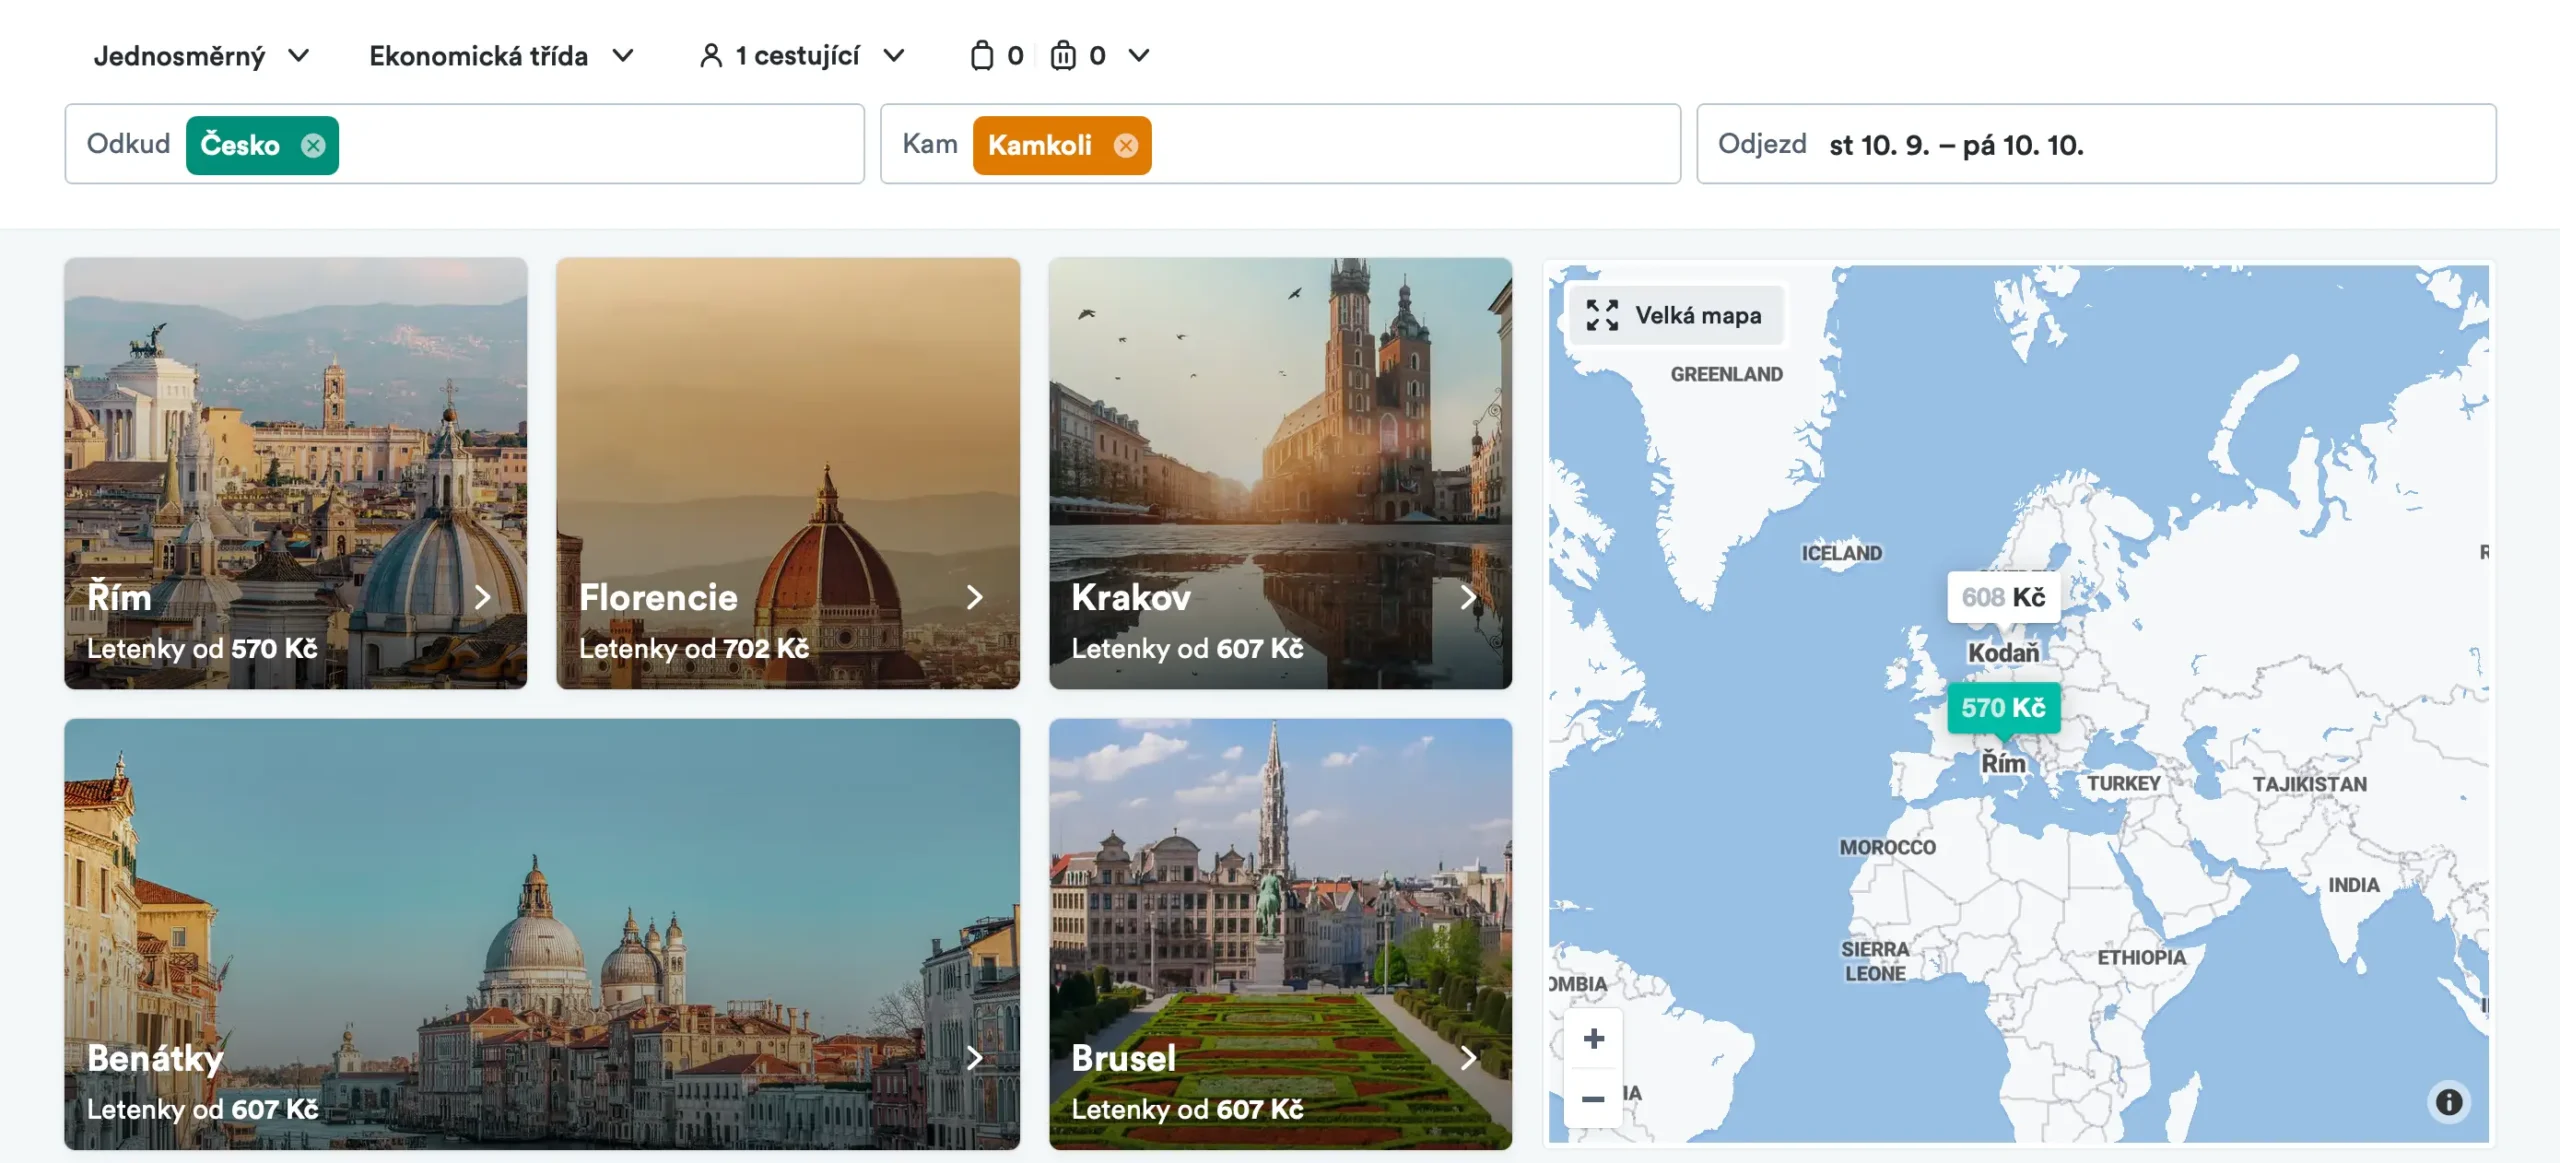Open the Řím card arrow
The image size is (2560, 1163).
click(x=483, y=598)
